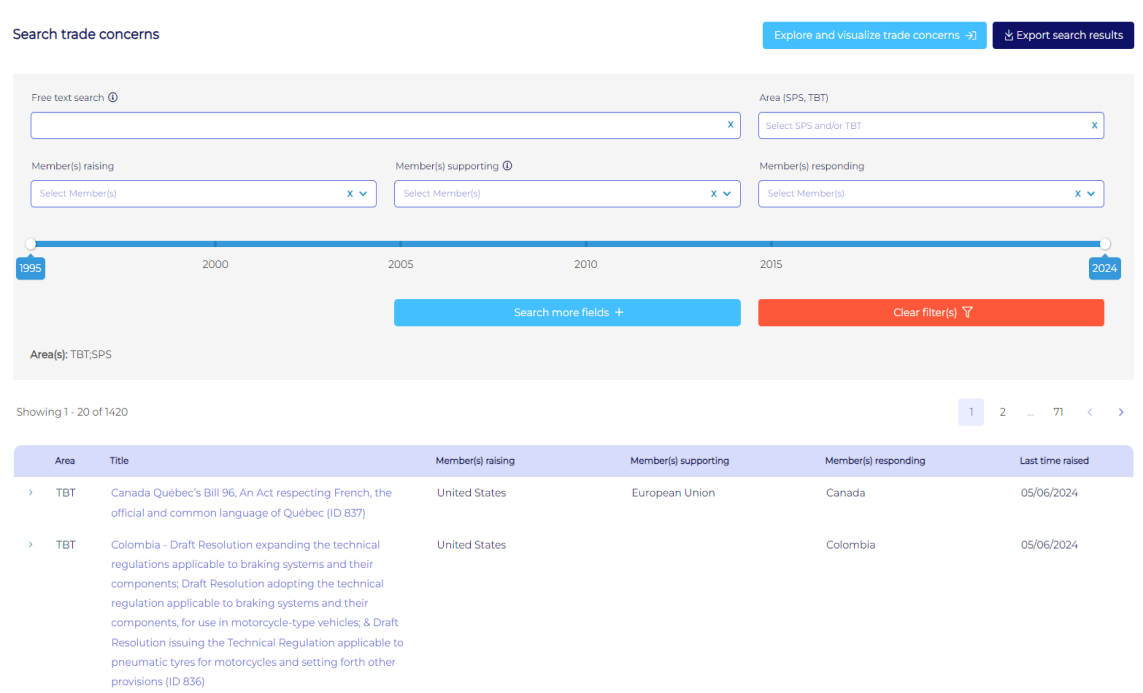The width and height of the screenshot is (1143, 693).
Task: Open the Member(s) responding dropdown arrow
Action: pos(1091,194)
